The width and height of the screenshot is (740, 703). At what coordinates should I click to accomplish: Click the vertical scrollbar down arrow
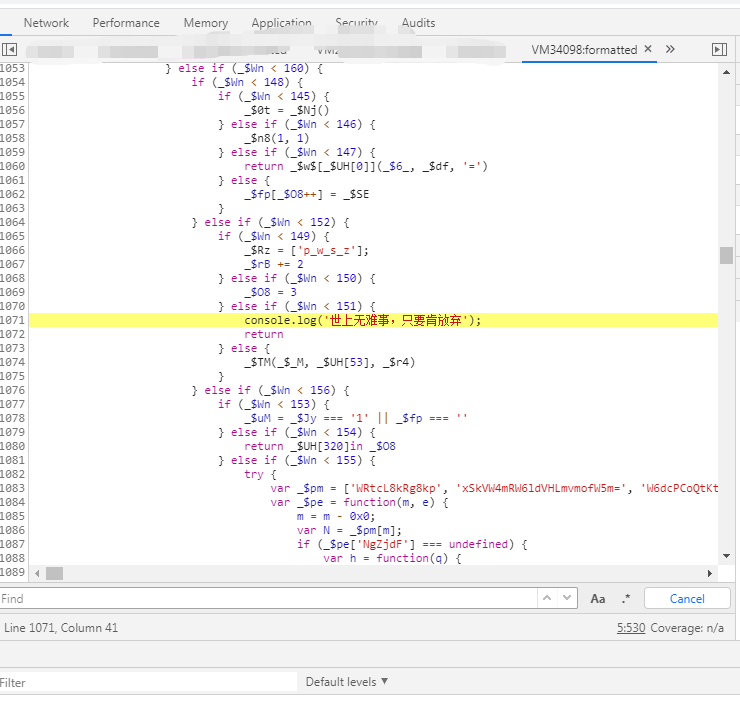tap(726, 556)
